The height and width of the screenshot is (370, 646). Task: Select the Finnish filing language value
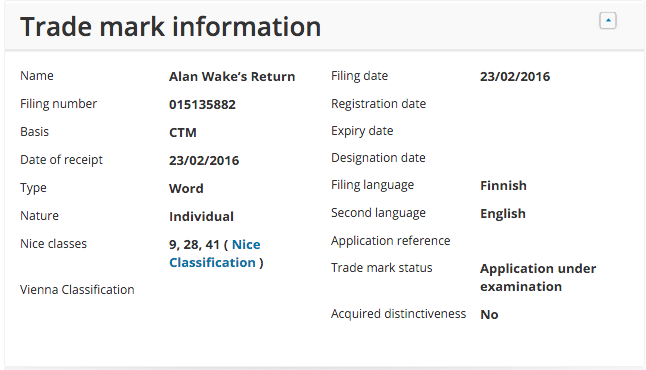503,185
